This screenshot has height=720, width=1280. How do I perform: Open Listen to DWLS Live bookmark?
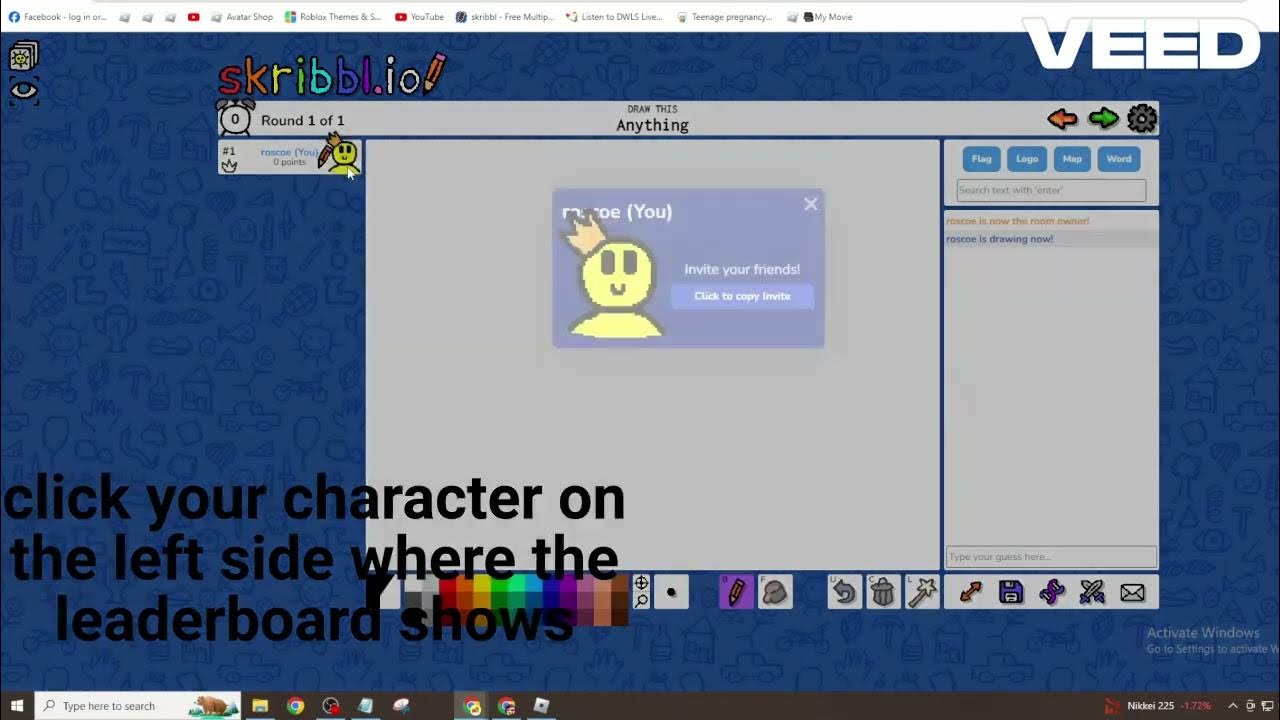[614, 17]
